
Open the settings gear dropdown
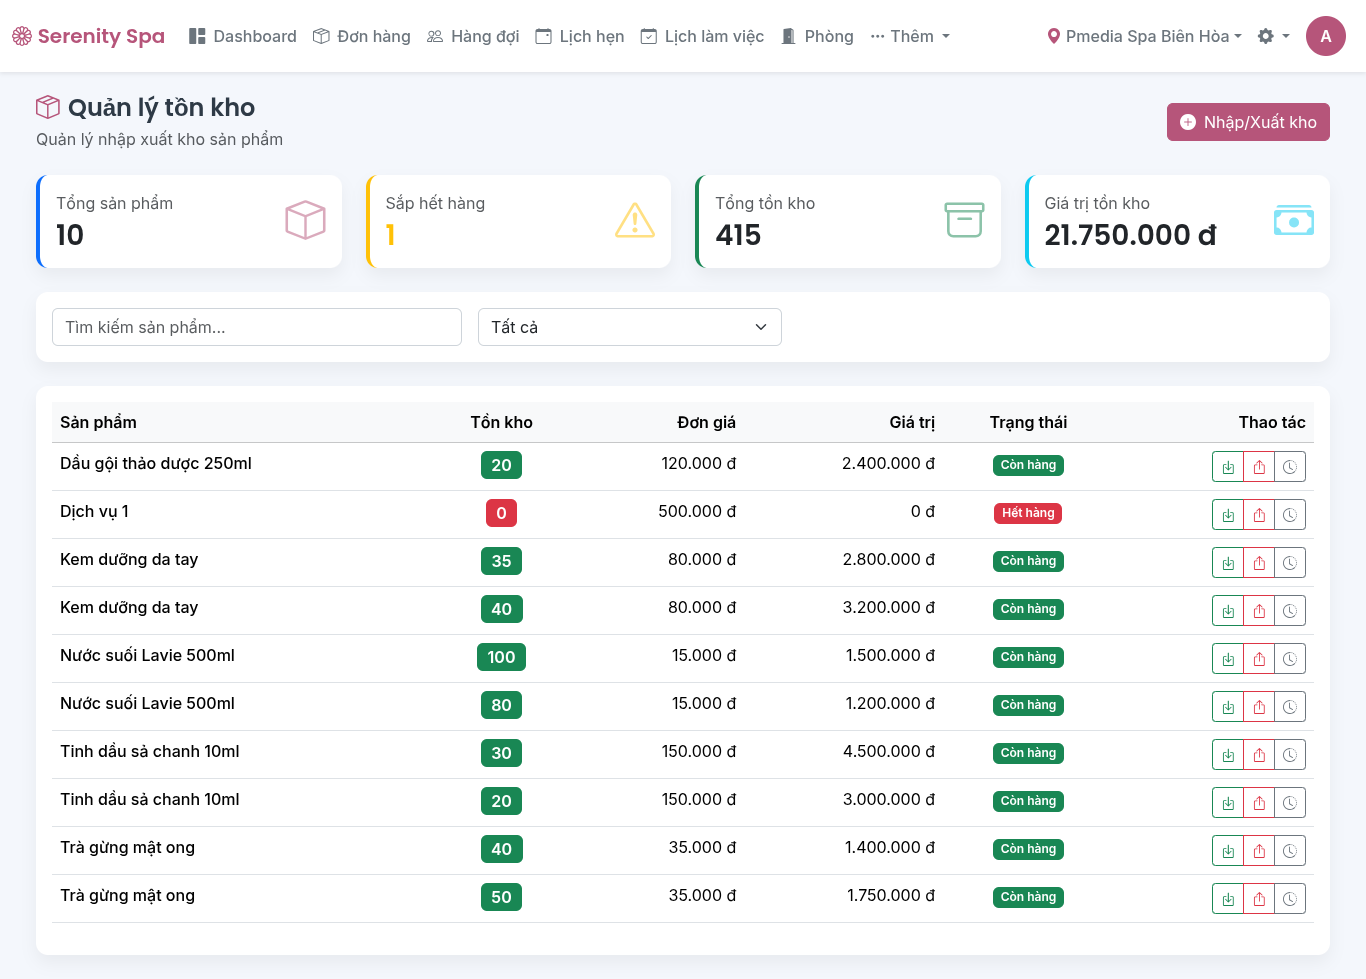click(x=1272, y=36)
